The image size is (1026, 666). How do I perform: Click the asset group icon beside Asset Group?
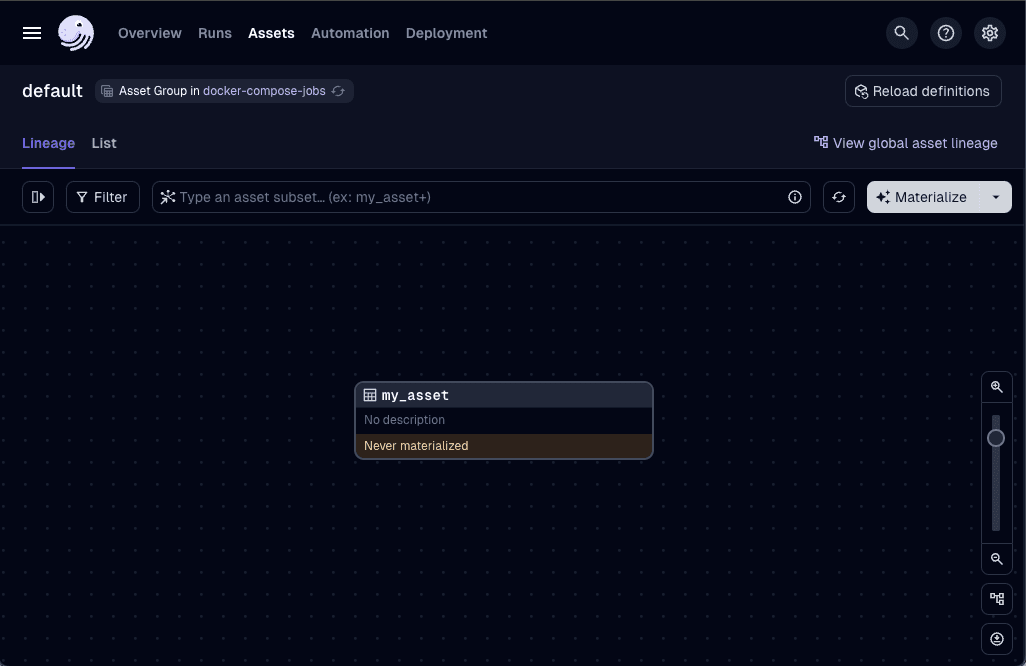pos(107,91)
